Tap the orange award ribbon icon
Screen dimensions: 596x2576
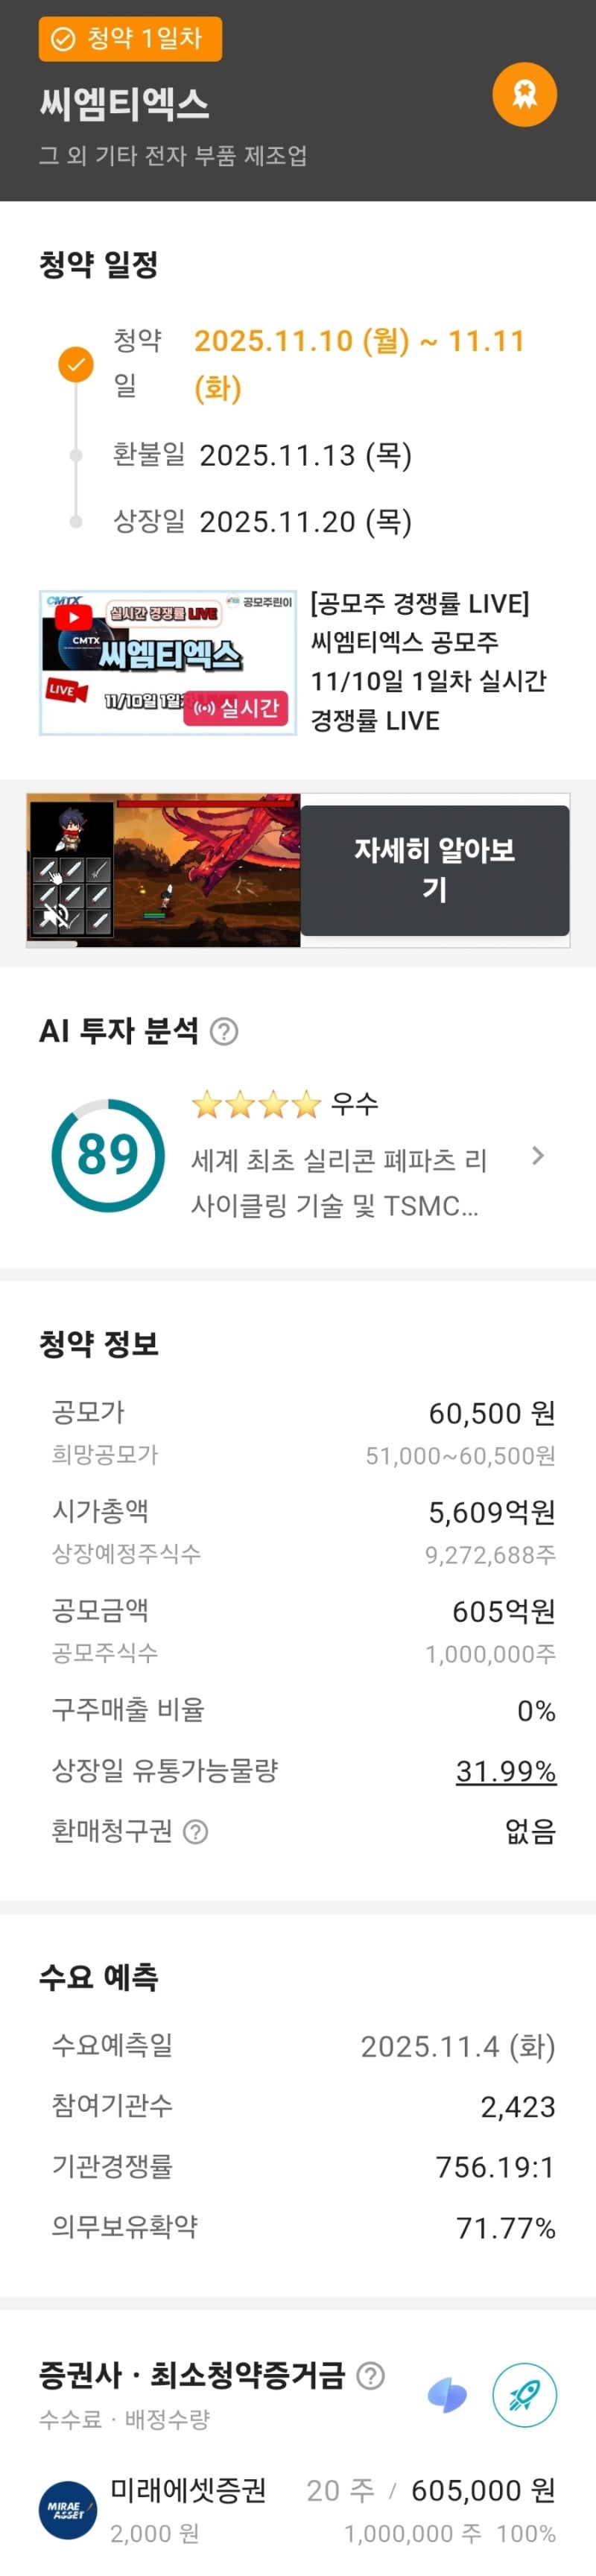pyautogui.click(x=524, y=95)
